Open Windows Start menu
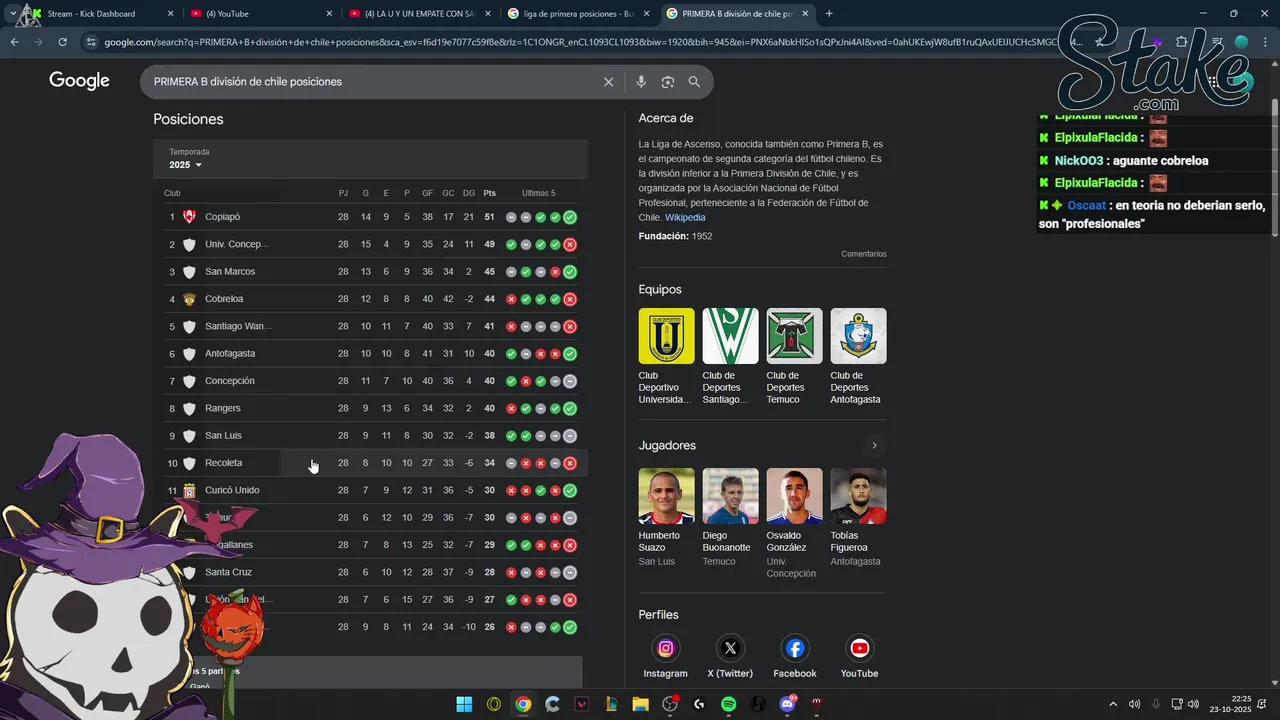Viewport: 1280px width, 720px height. click(464, 704)
